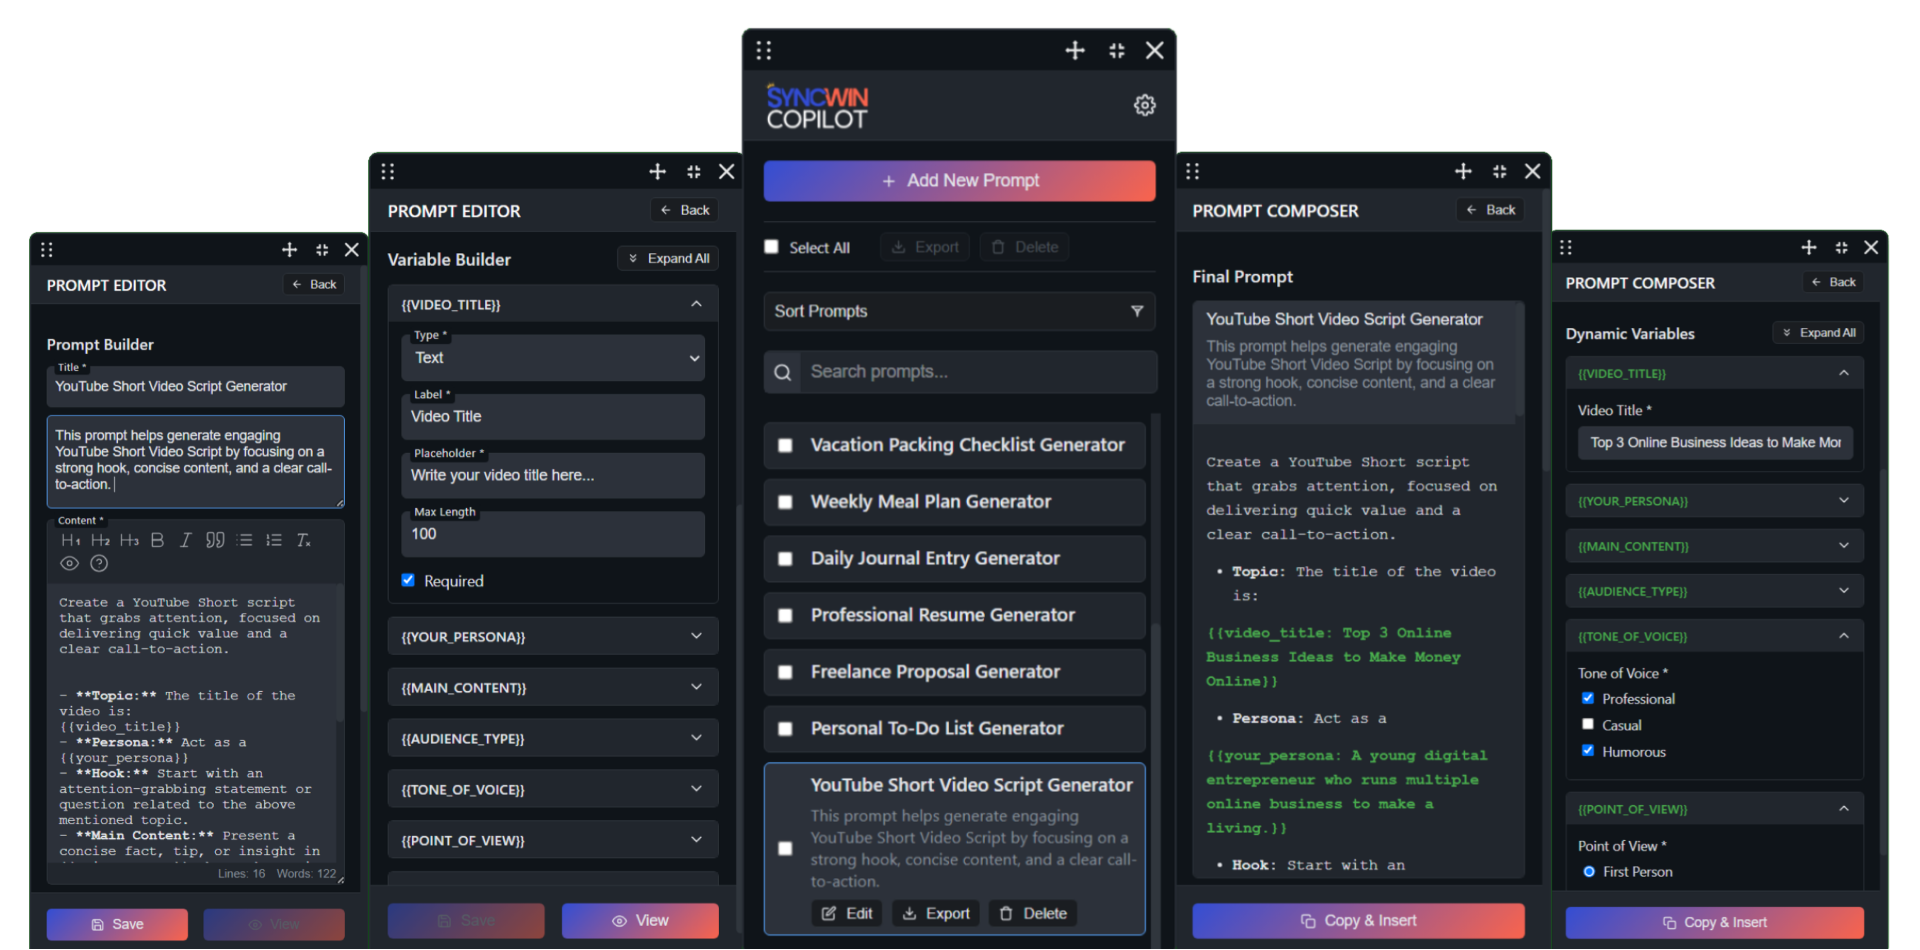Open the Professional Resume Generator prompt title

[942, 615]
